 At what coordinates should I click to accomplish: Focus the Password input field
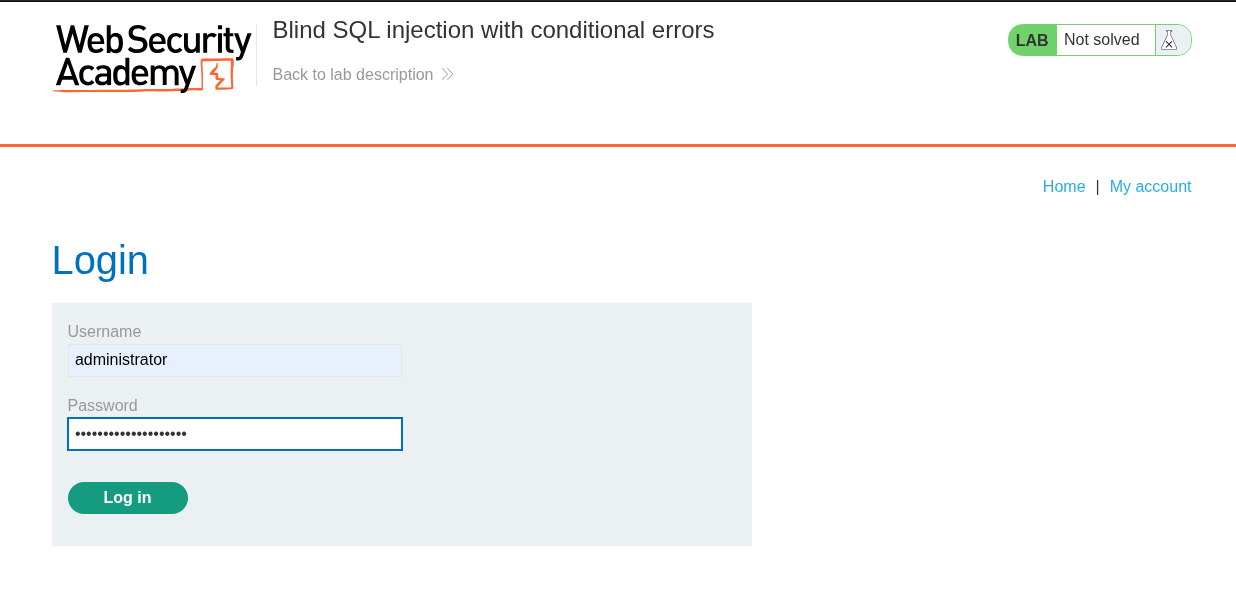tap(235, 434)
